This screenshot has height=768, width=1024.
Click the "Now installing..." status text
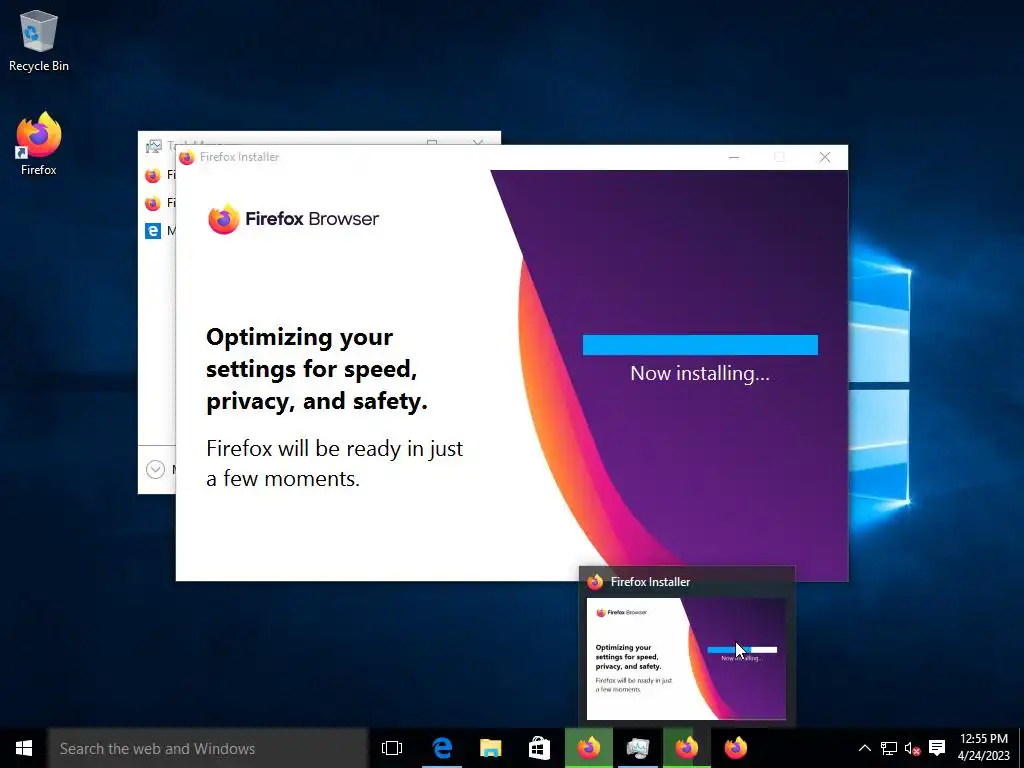pos(700,374)
